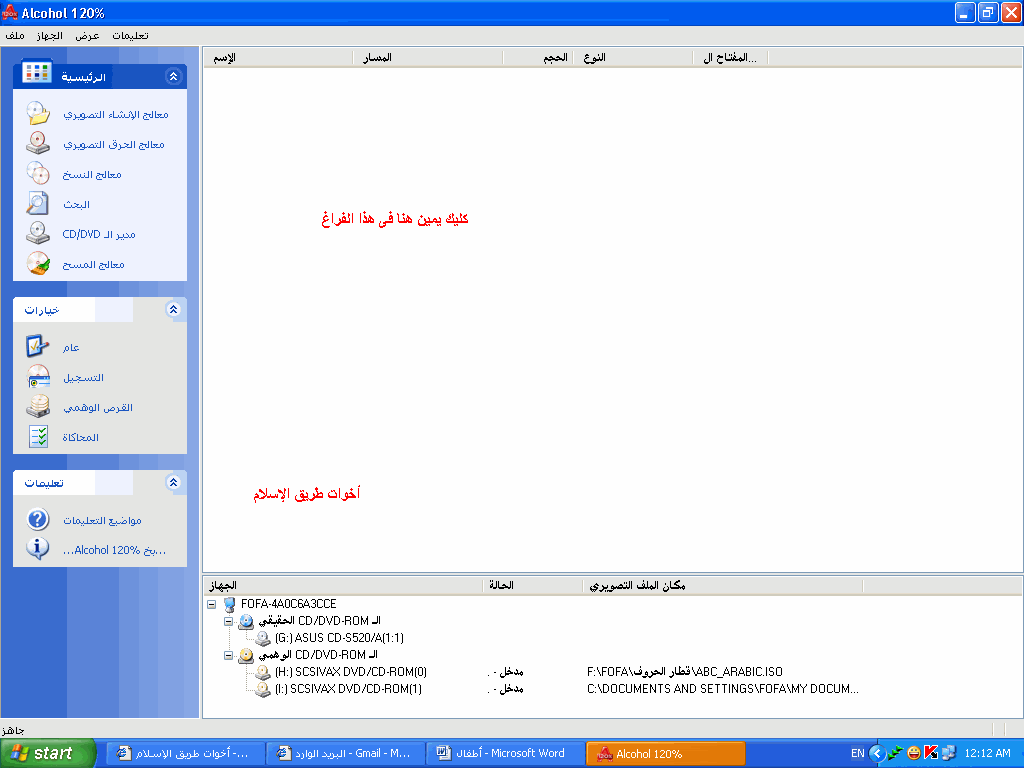Click the Kaspersky tray icon

point(931,753)
